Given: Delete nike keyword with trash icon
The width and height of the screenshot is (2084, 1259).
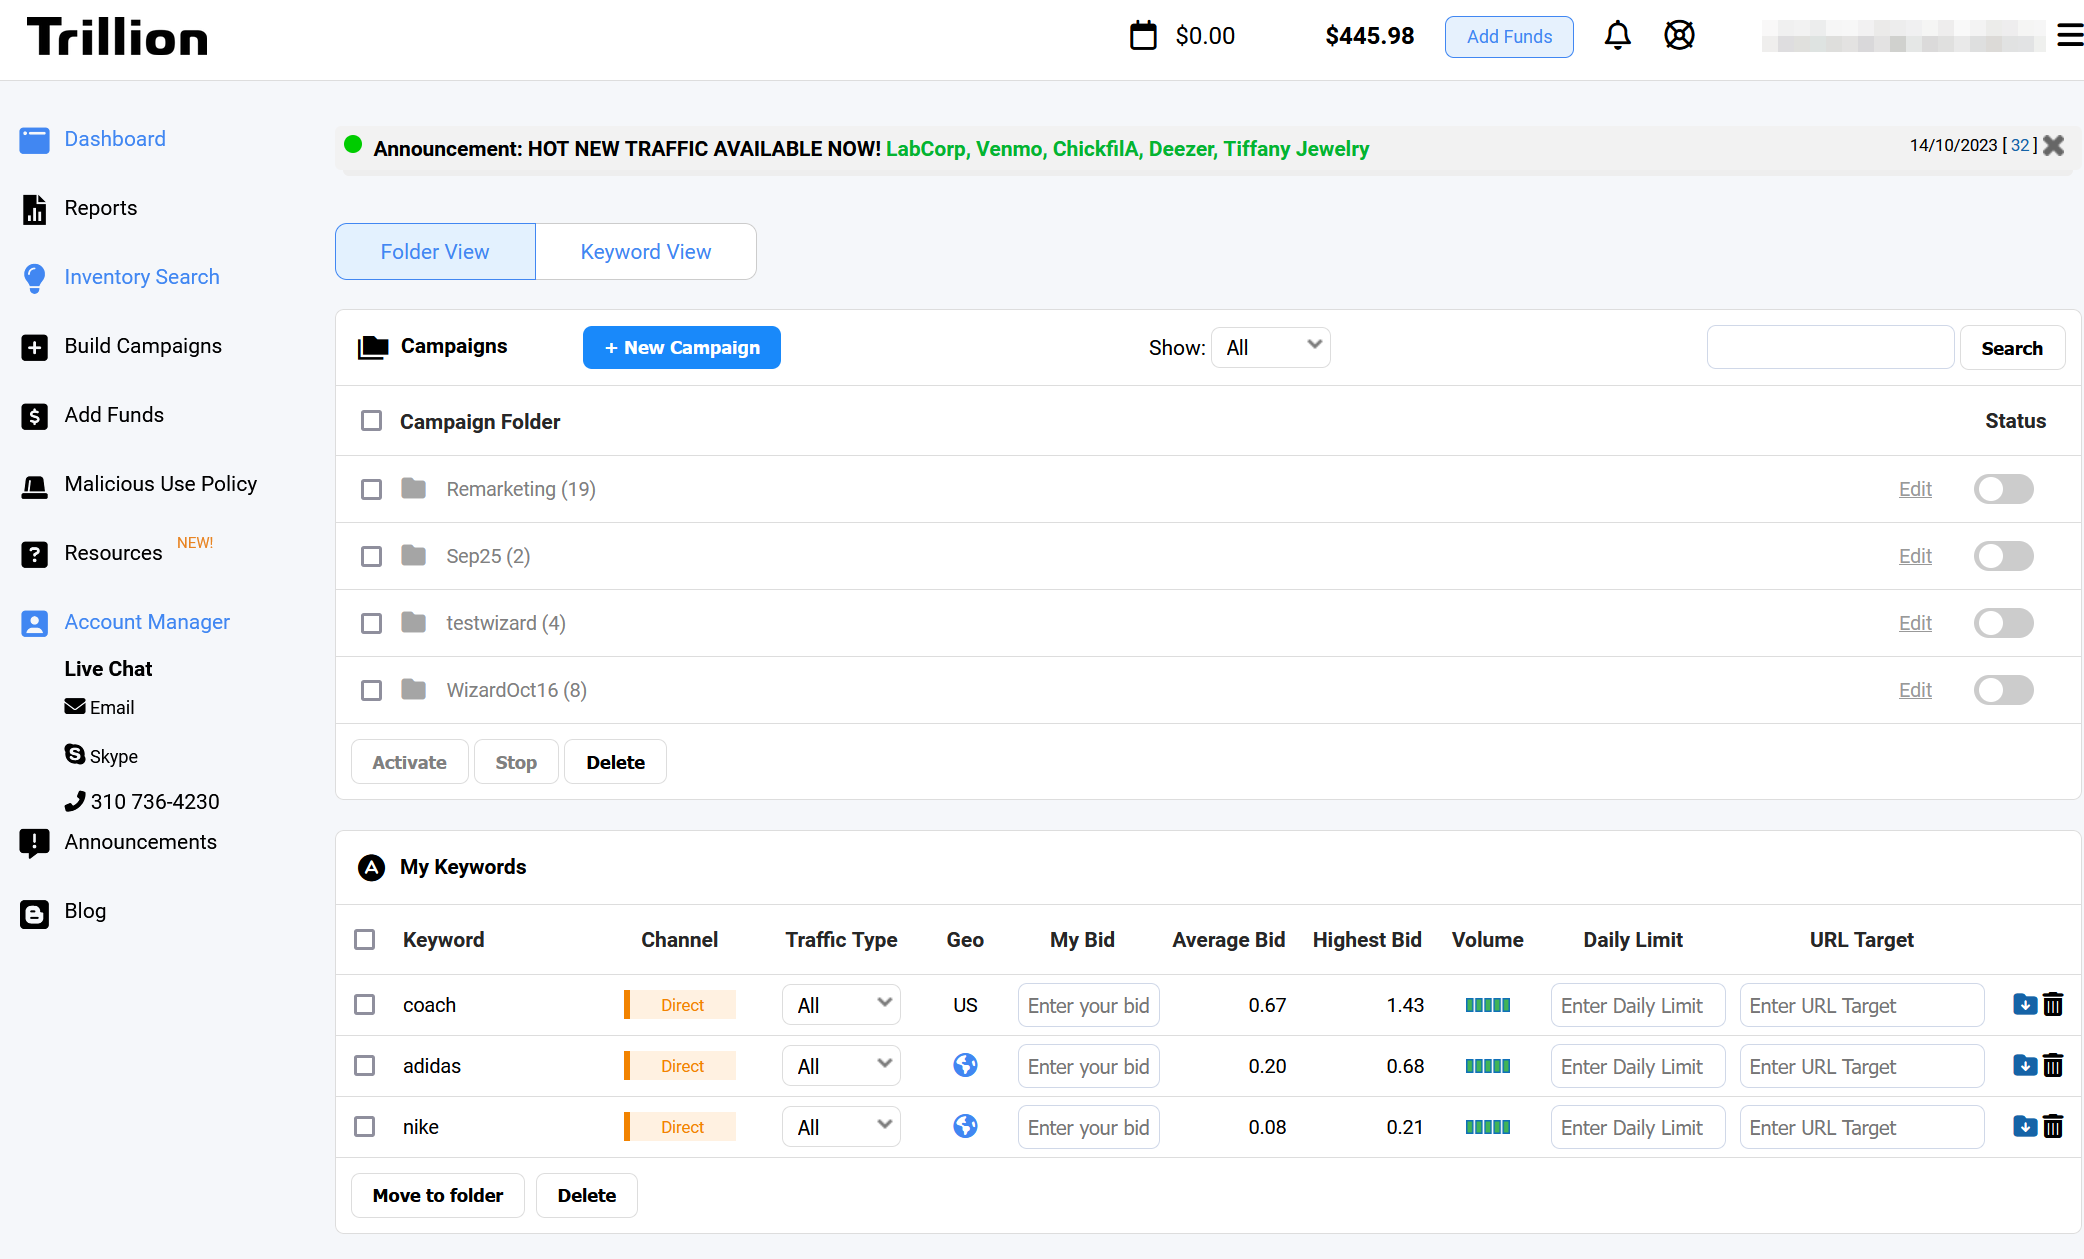Looking at the screenshot, I should [x=2053, y=1127].
